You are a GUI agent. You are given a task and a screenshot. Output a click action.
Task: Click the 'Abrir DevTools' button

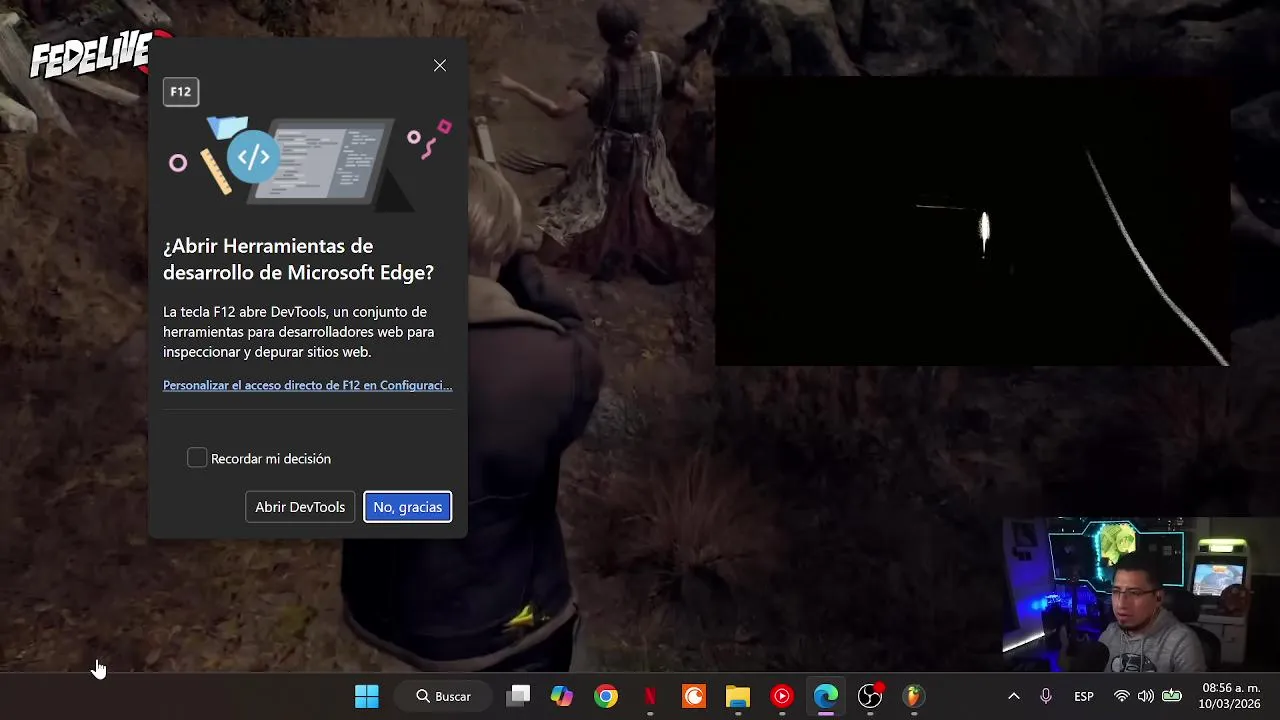tap(300, 507)
